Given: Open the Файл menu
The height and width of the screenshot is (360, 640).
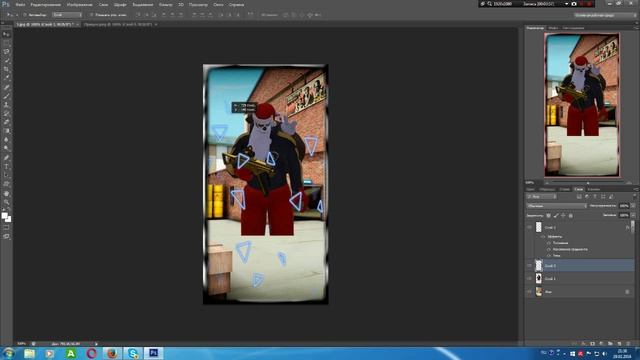Looking at the screenshot, I should pos(20,4).
